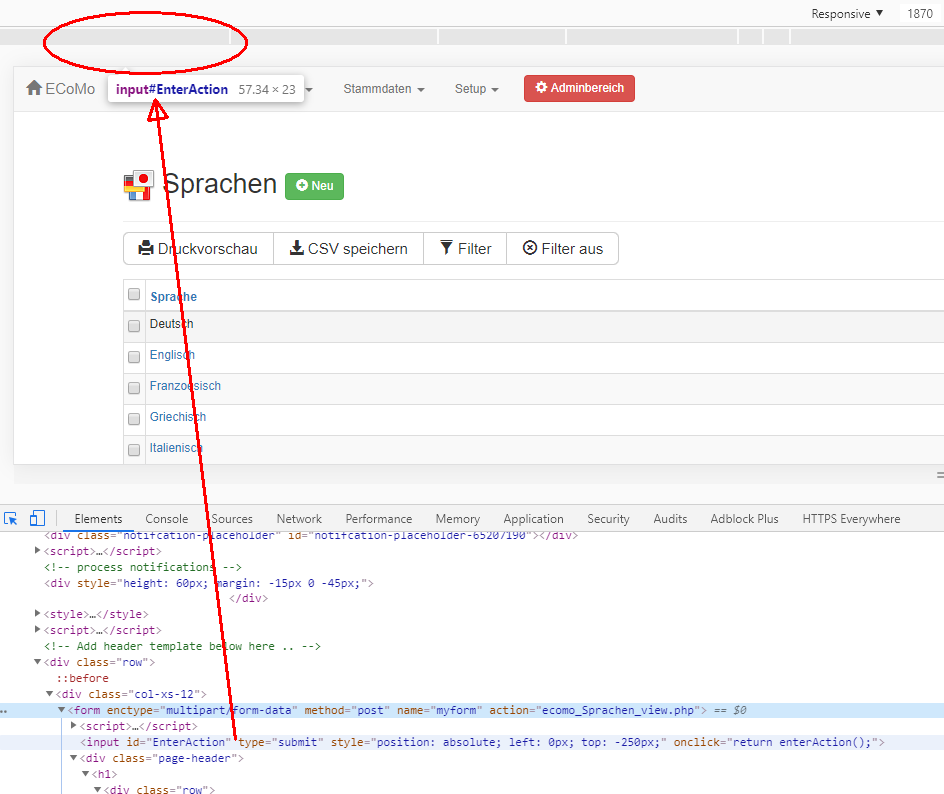Sort by the Sprache column header

point(173,297)
